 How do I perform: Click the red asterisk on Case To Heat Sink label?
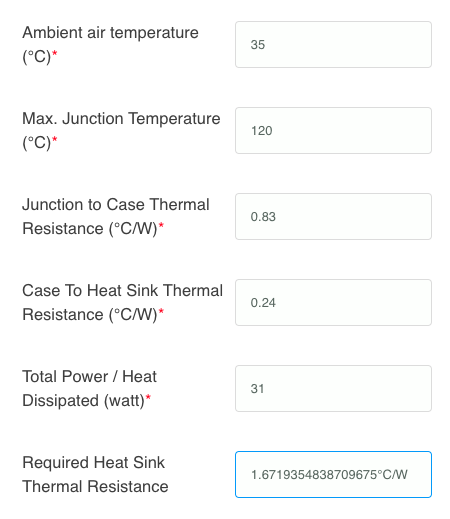click(161, 311)
